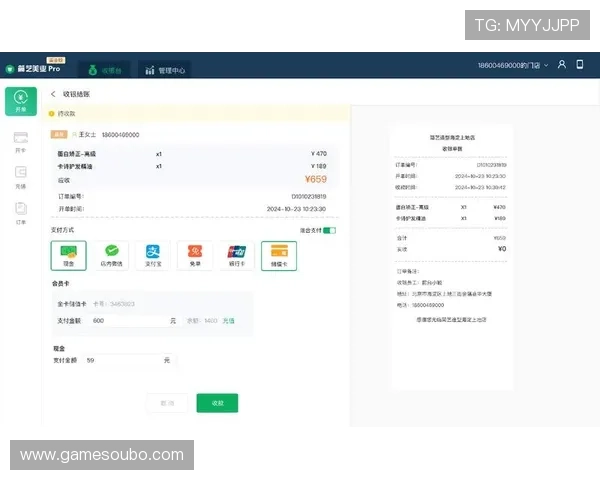Choose 储值卡 stored-value card payment
This screenshot has width=600, height=480.
coord(279,256)
